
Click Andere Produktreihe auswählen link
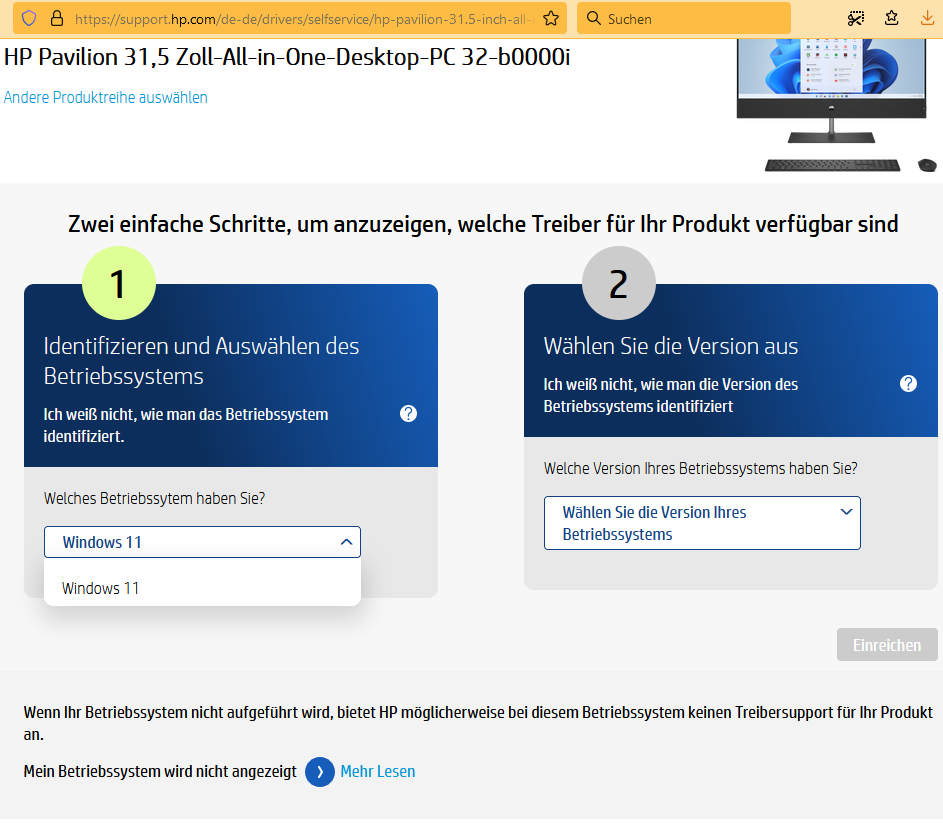point(106,97)
